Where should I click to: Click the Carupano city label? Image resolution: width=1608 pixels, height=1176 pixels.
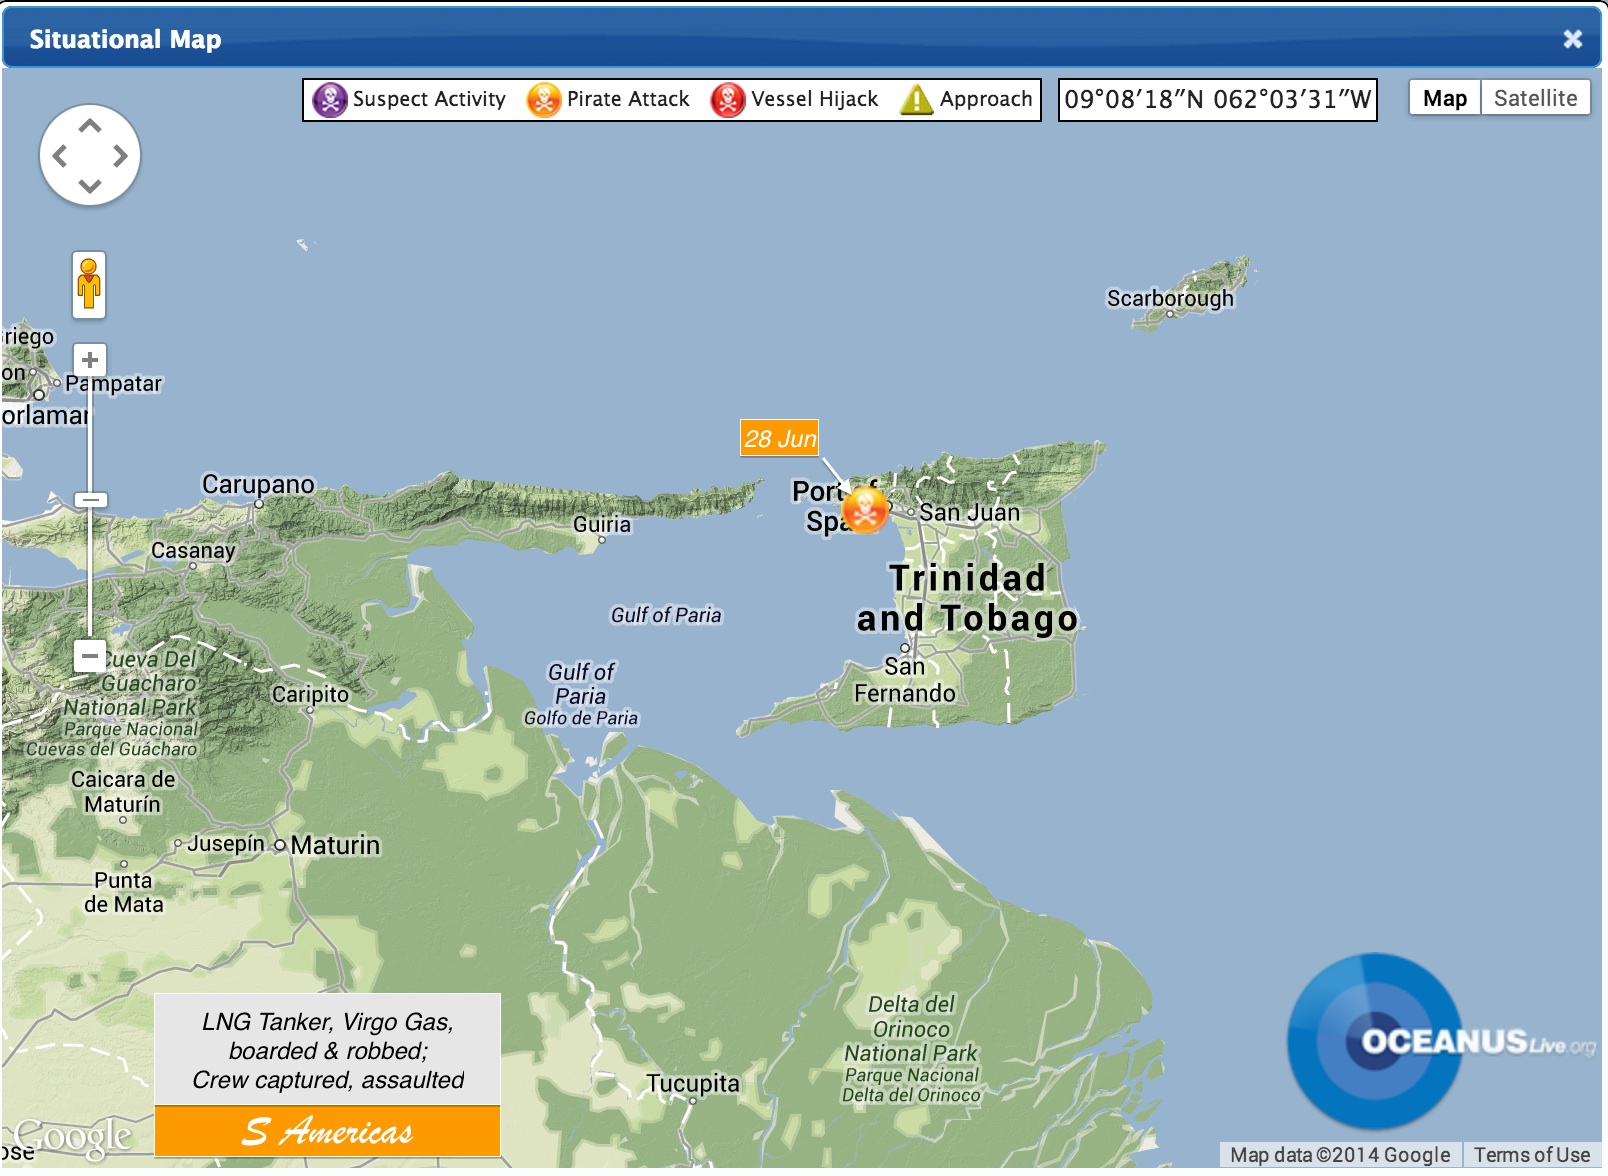point(258,484)
